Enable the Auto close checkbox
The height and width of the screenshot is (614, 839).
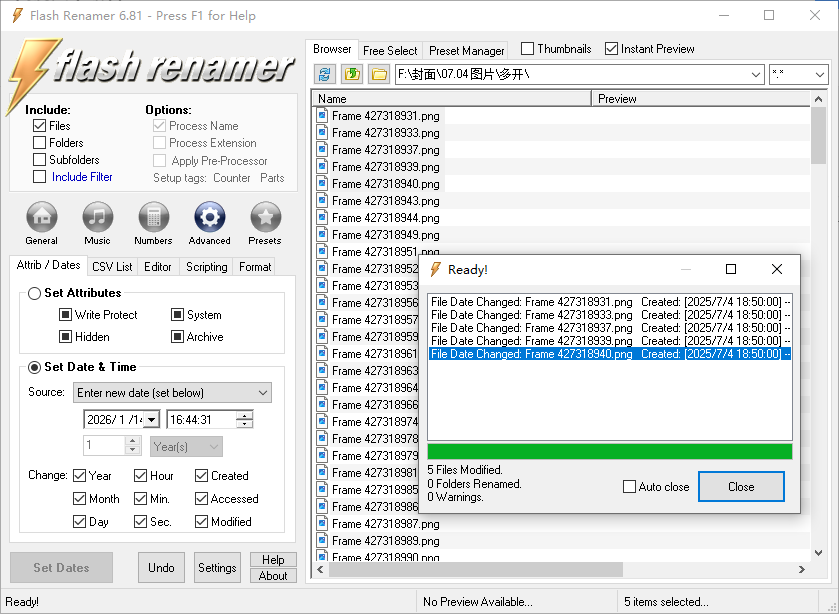click(629, 487)
